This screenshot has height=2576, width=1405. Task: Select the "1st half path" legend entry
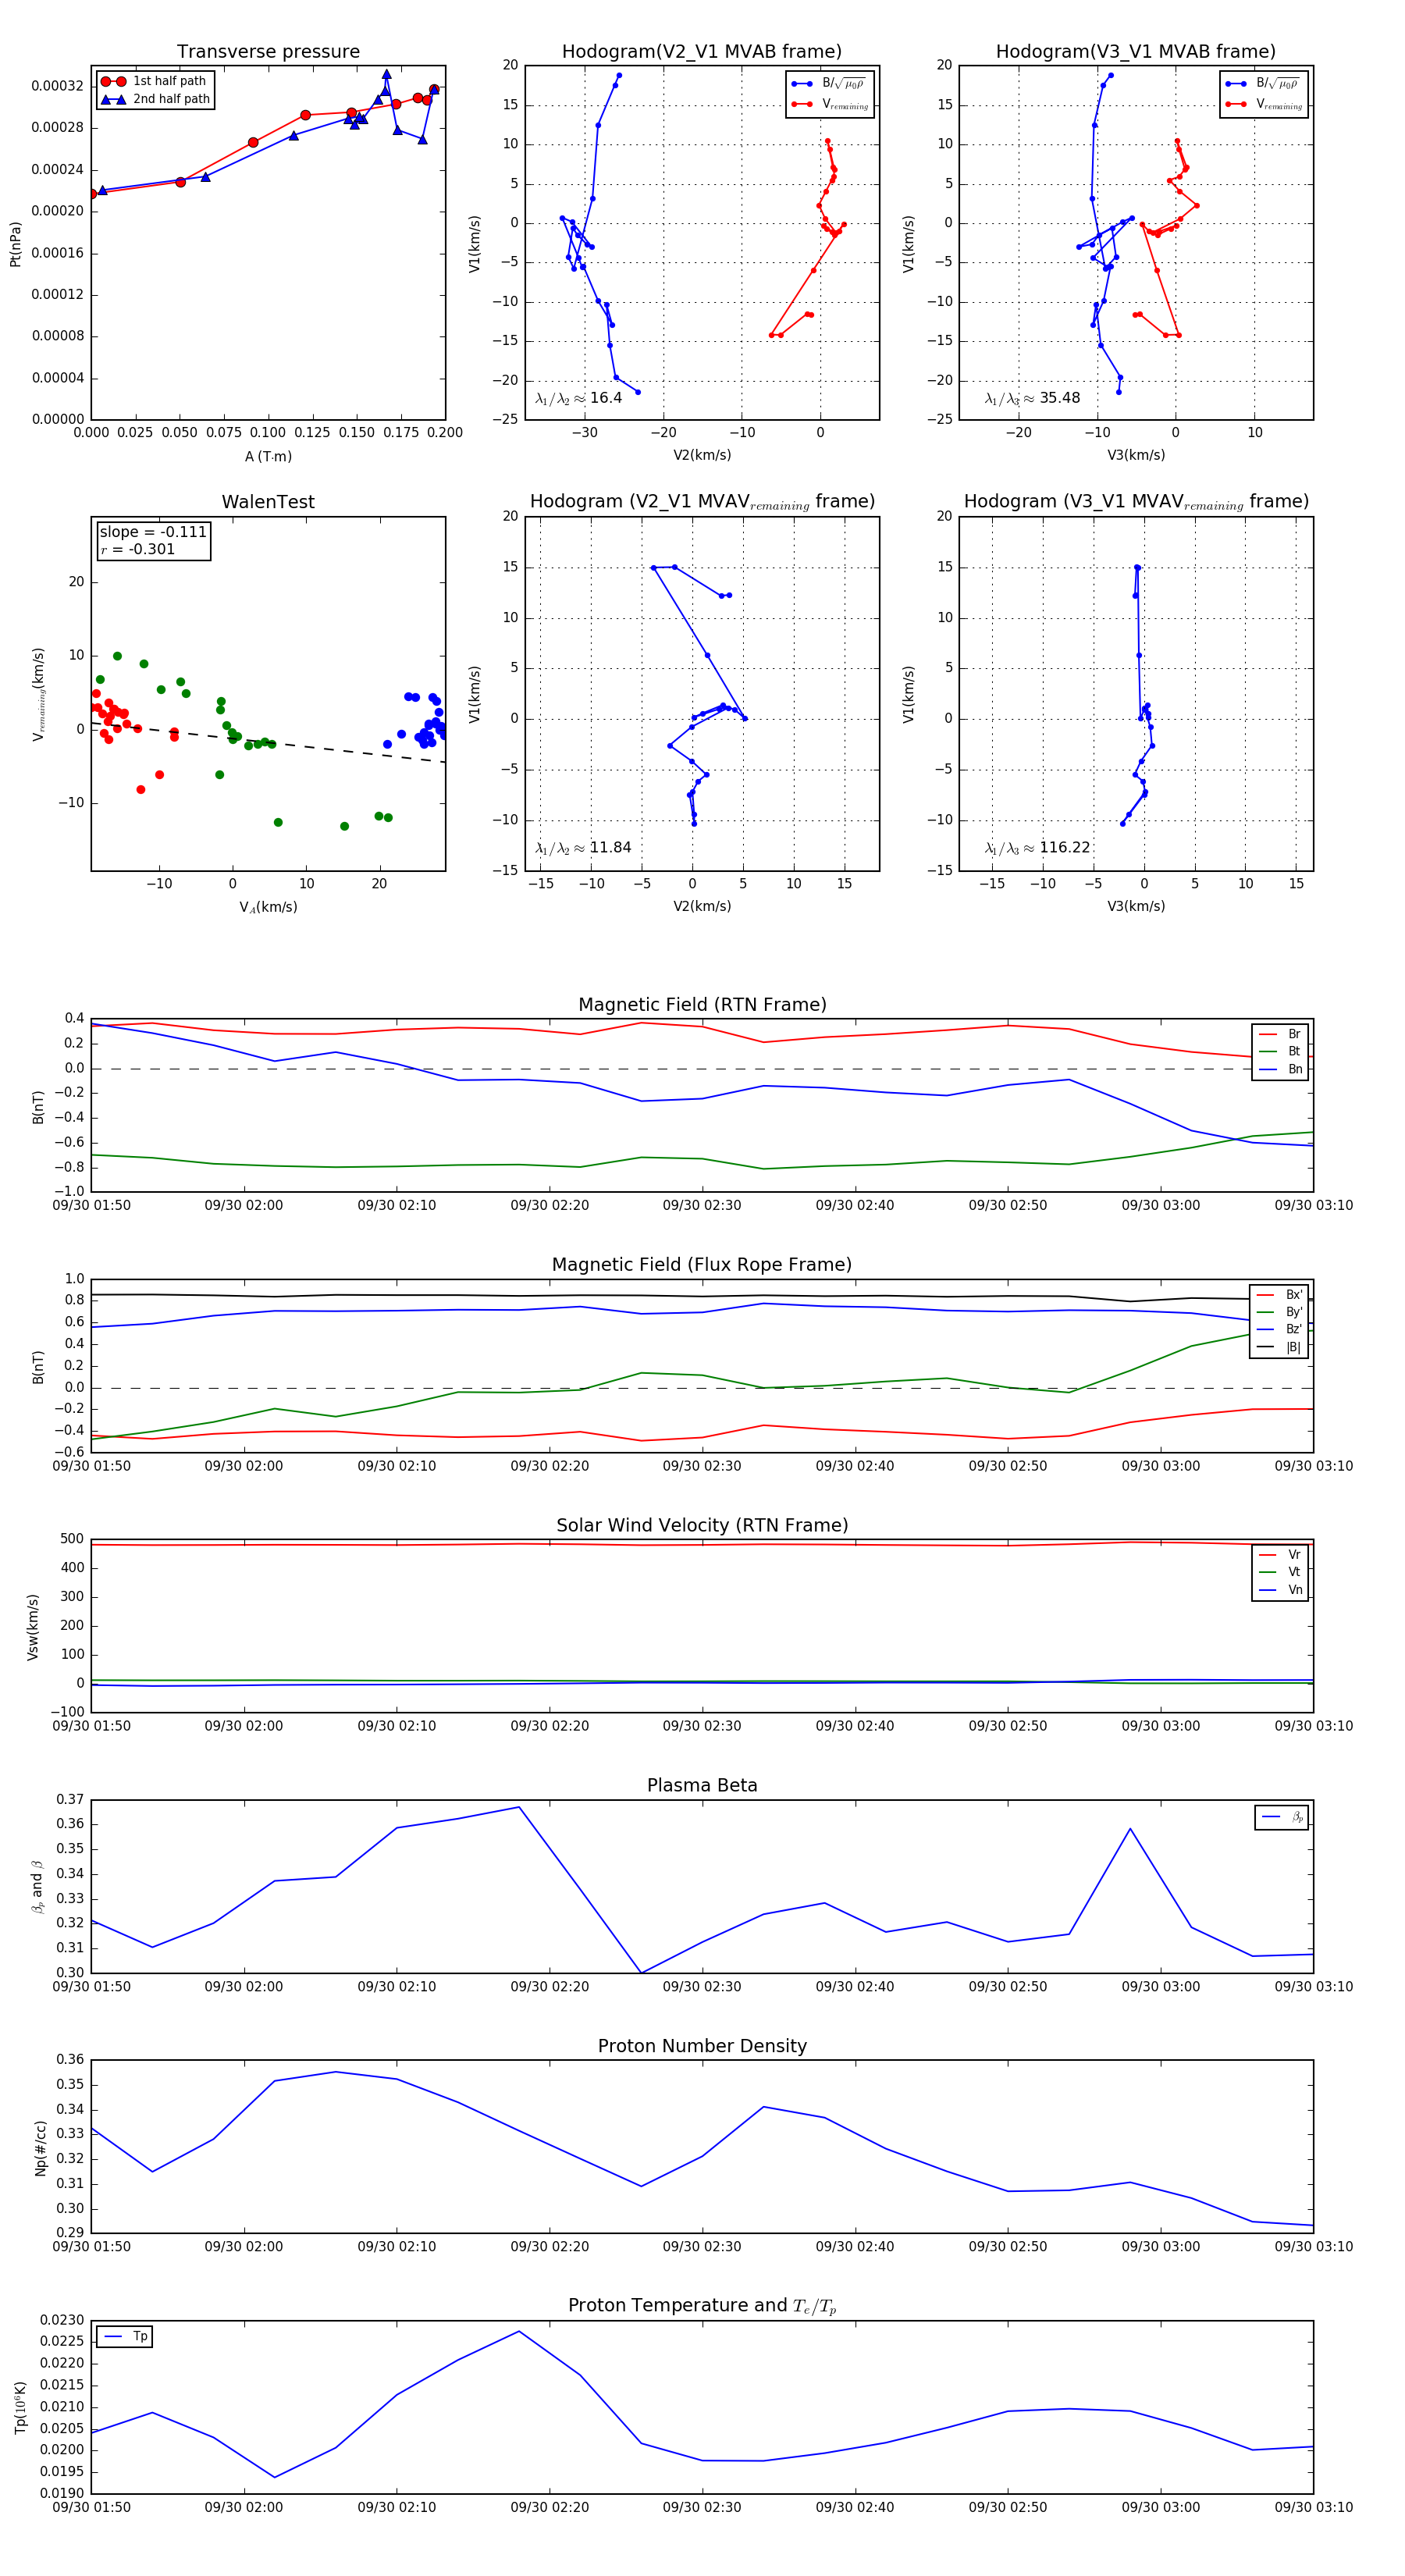click(154, 81)
